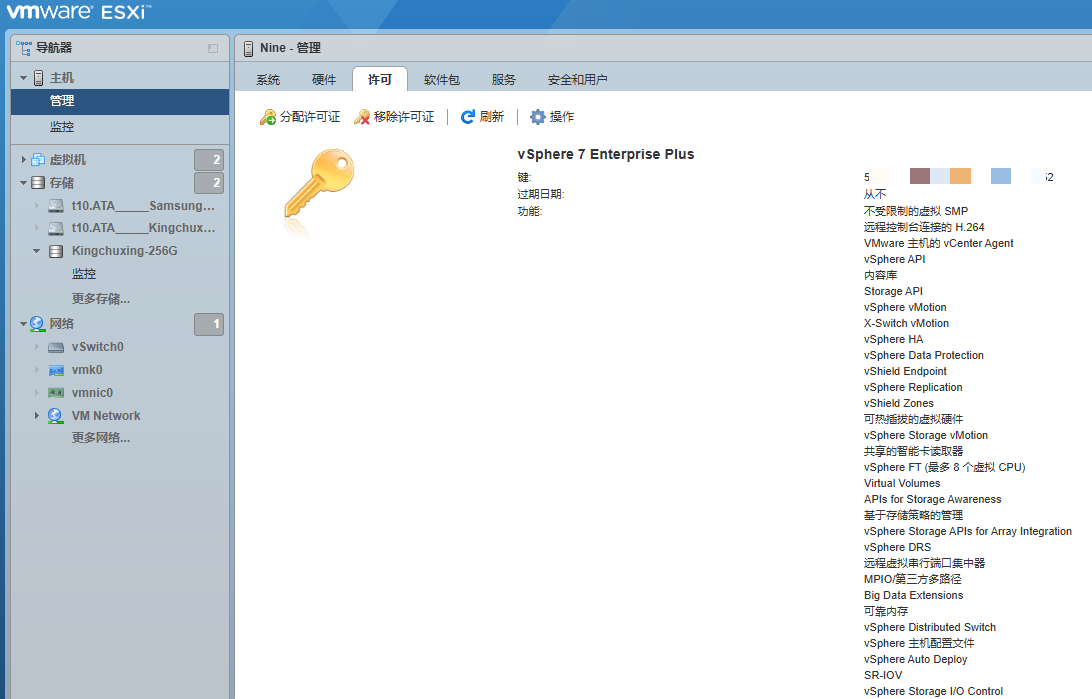Click the 'SR-IOV' feature text
The height and width of the screenshot is (699, 1092).
tap(883, 675)
